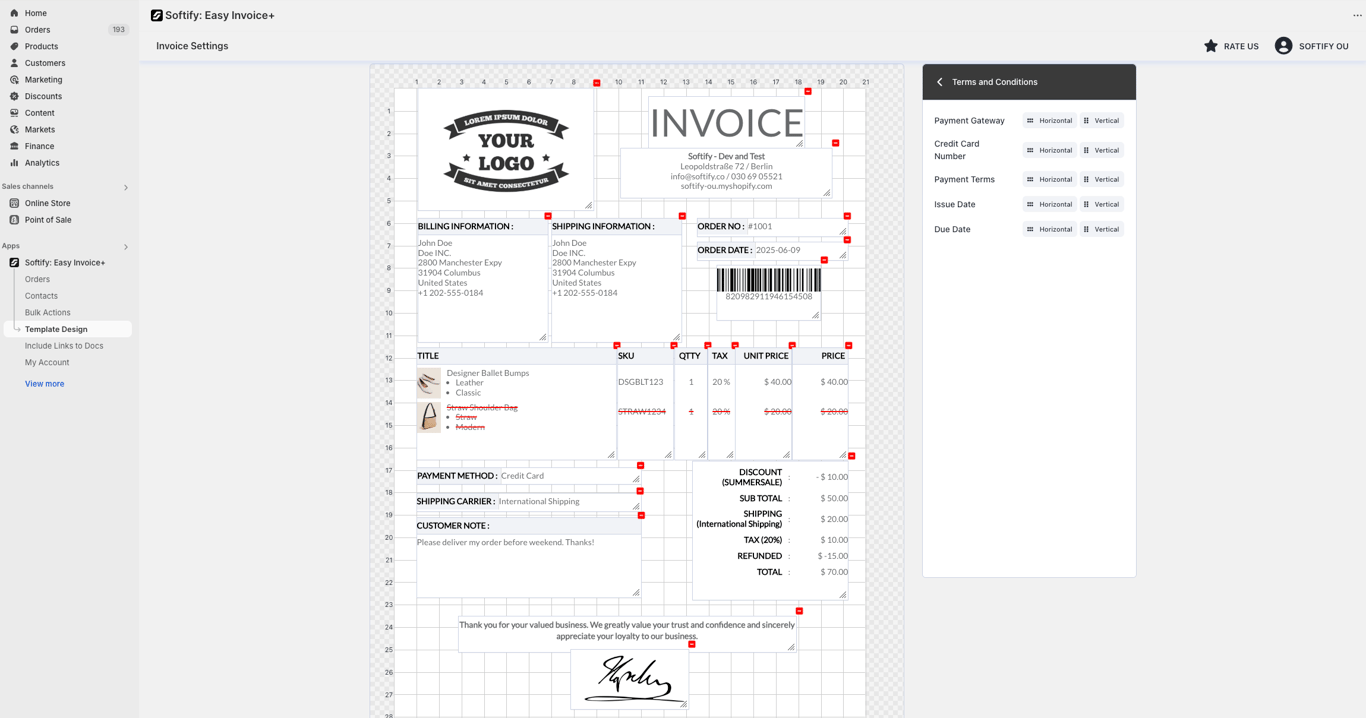Viewport: 1366px width, 718px height.
Task: Open Bulk Actions in the app menu
Action: point(47,313)
